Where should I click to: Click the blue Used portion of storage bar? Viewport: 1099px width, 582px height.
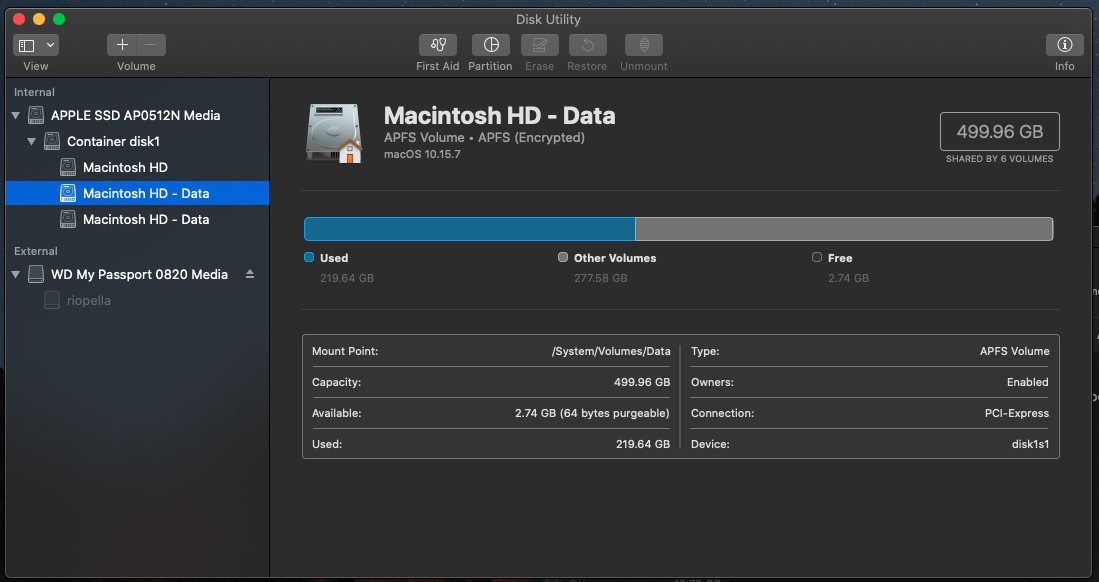[x=469, y=229]
